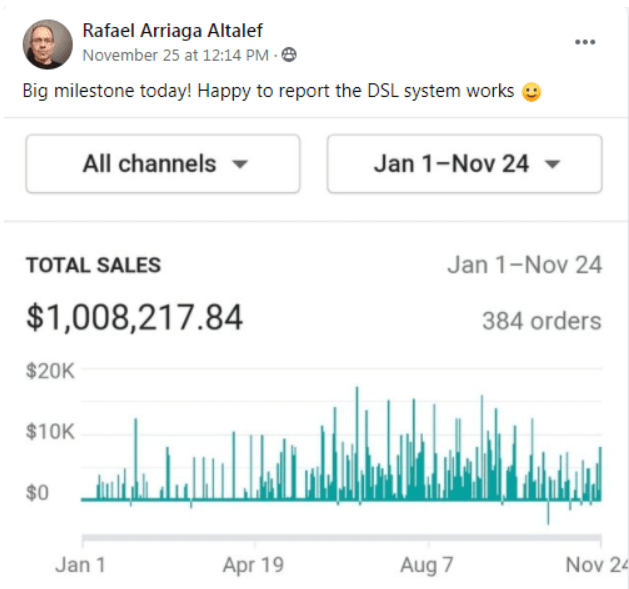Viewport: 629px width, 589px height.
Task: Click the $10K y-axis label
Action: (50, 433)
